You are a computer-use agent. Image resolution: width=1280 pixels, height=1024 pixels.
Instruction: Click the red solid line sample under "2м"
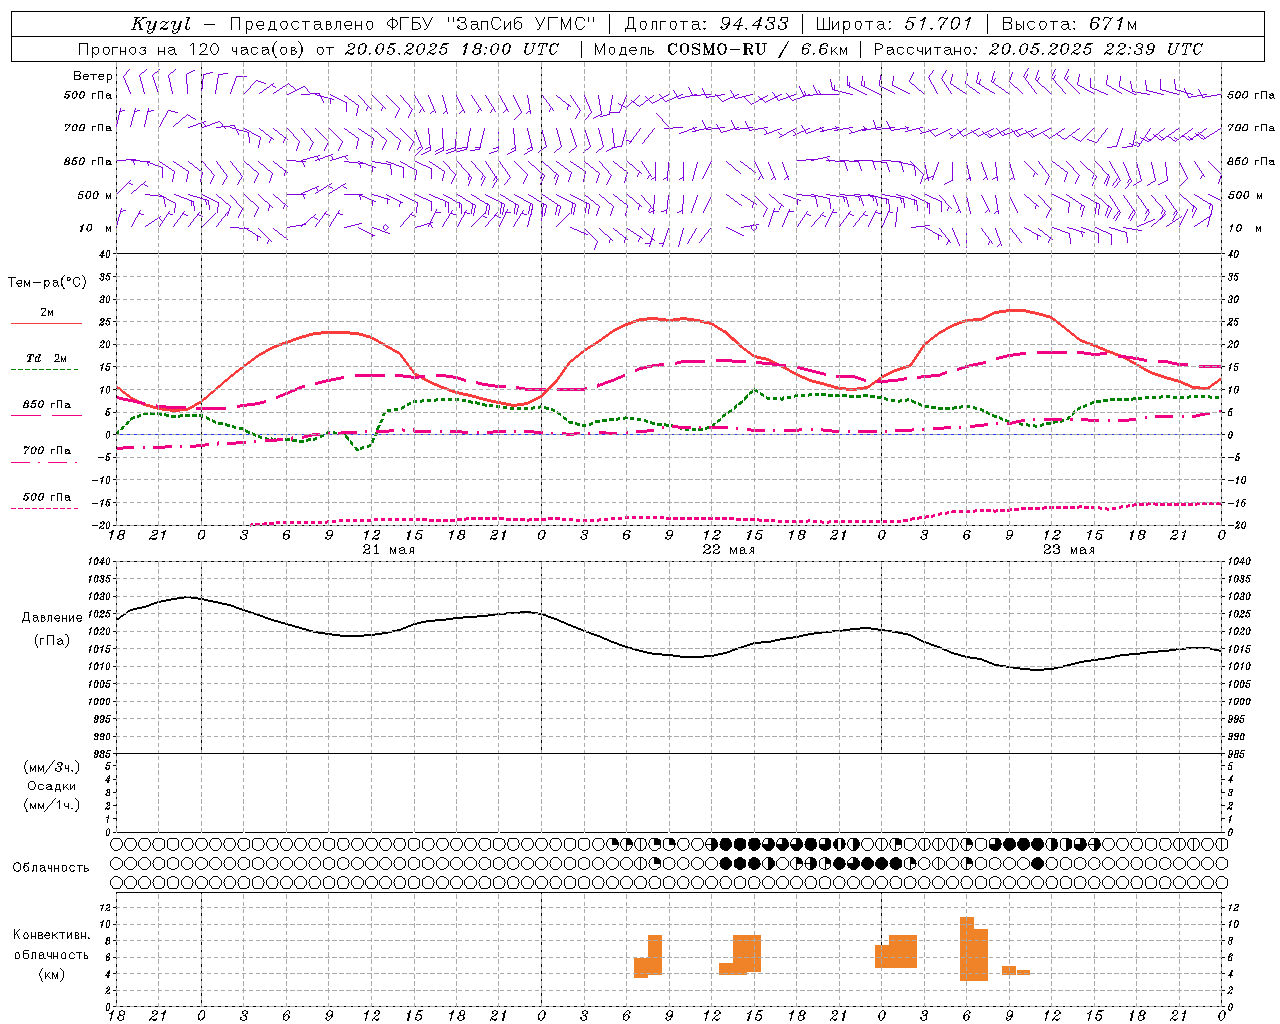tap(46, 323)
